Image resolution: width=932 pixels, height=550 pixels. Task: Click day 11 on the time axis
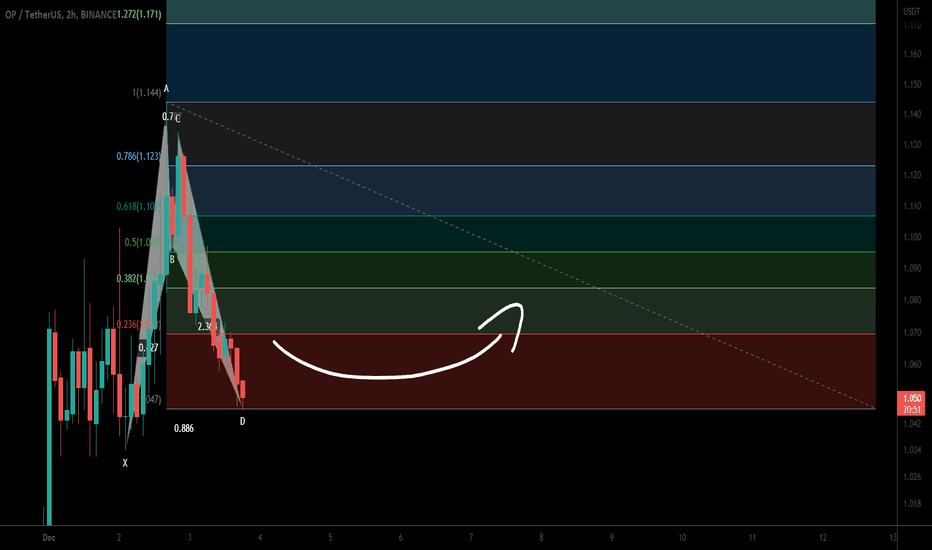752,538
